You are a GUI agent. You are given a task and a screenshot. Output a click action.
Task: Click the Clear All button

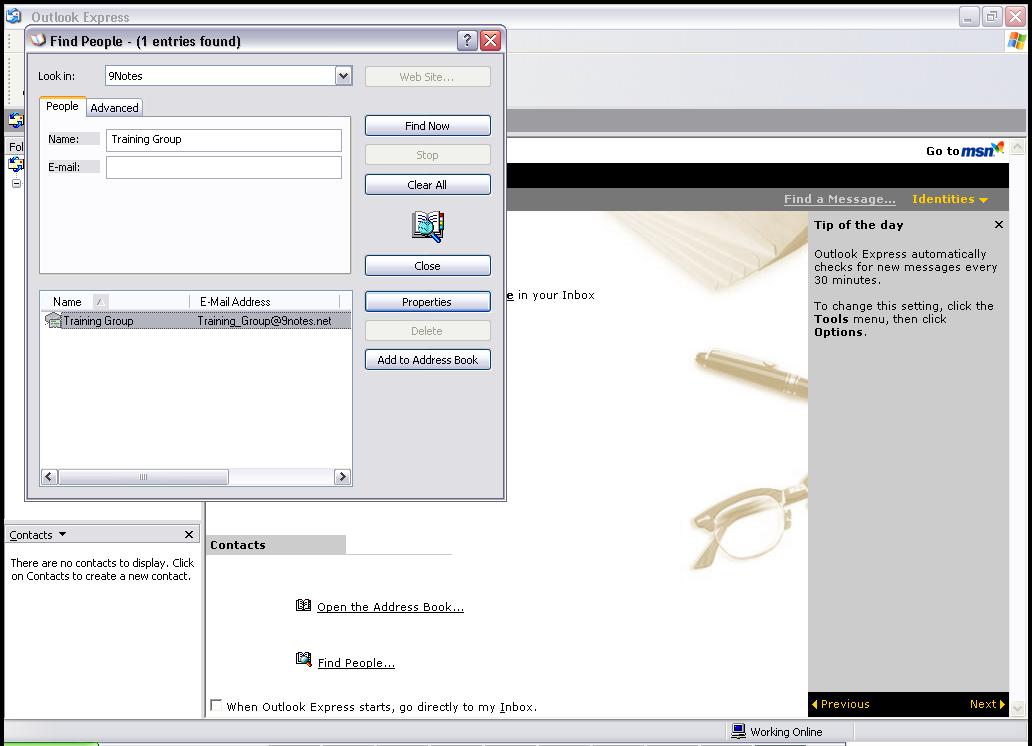pyautogui.click(x=428, y=185)
